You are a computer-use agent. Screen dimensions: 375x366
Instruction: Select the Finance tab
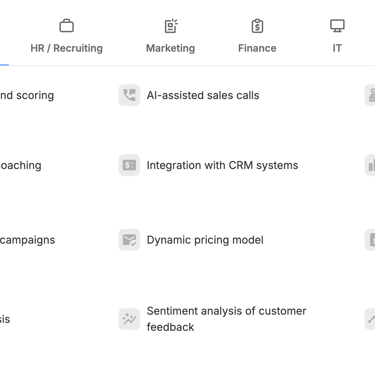click(x=257, y=48)
